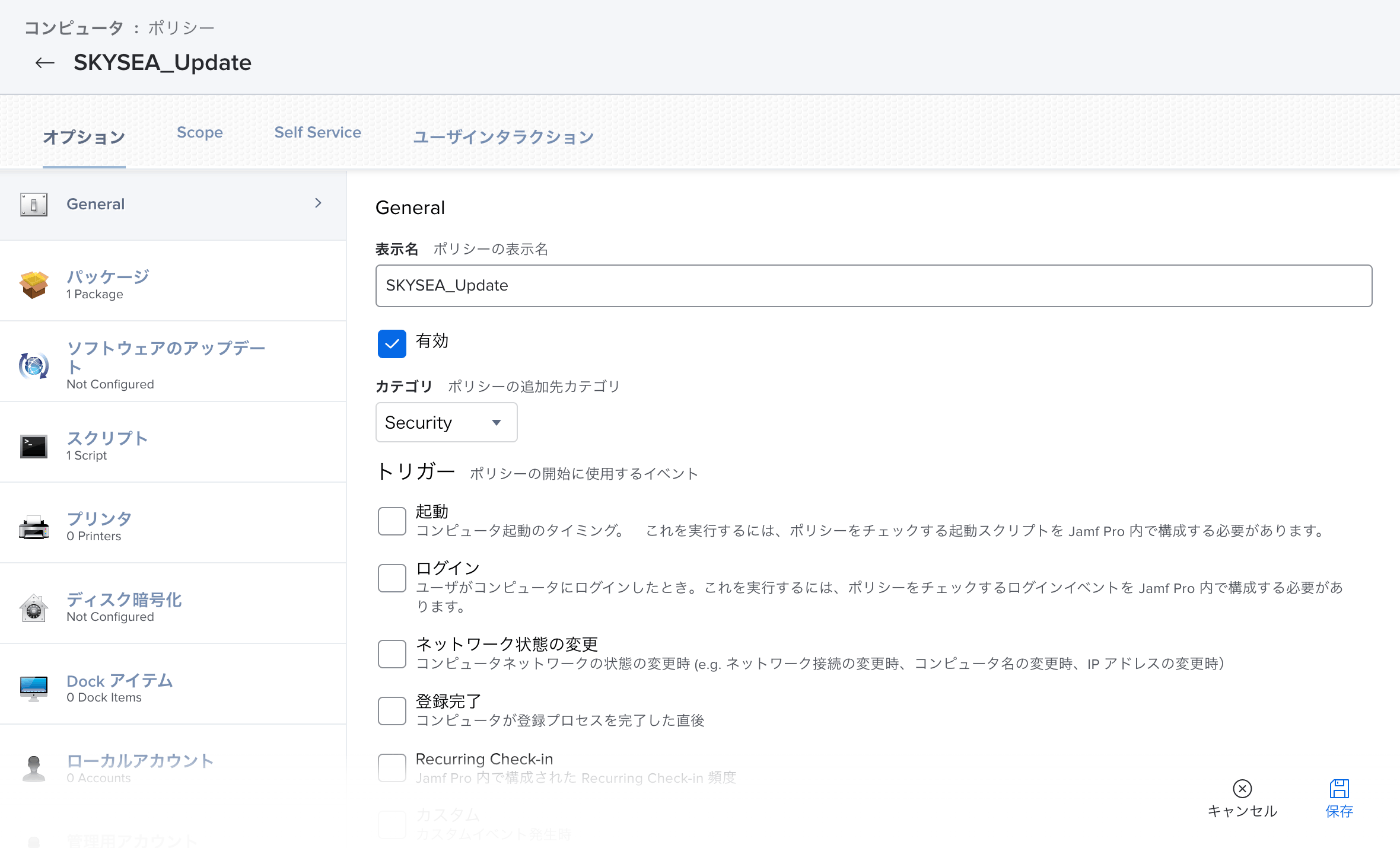The height and width of the screenshot is (848, 1400).
Task: Click the printer icon
Action: (34, 527)
